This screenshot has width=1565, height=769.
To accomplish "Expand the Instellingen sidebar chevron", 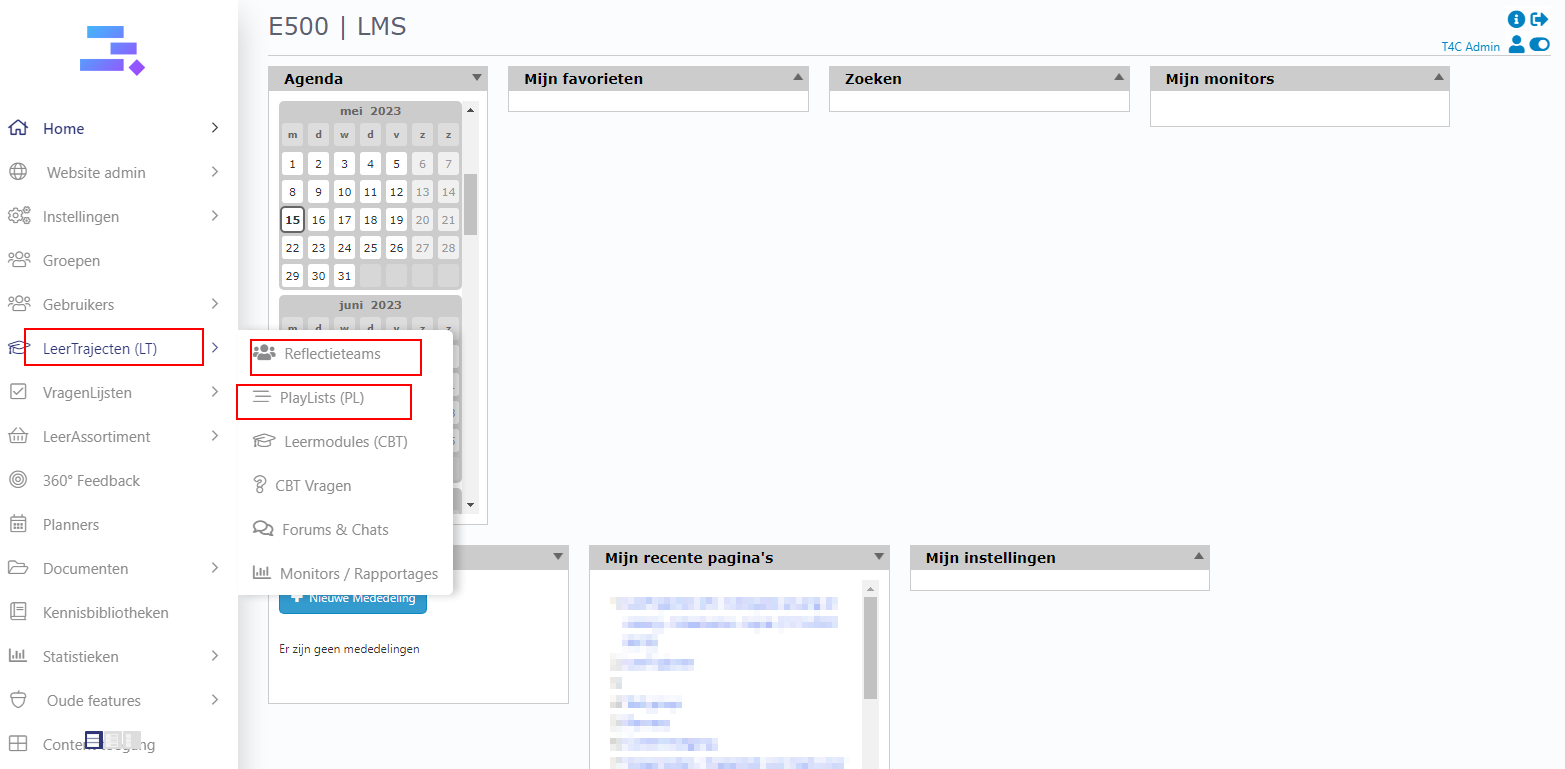I will click(215, 216).
